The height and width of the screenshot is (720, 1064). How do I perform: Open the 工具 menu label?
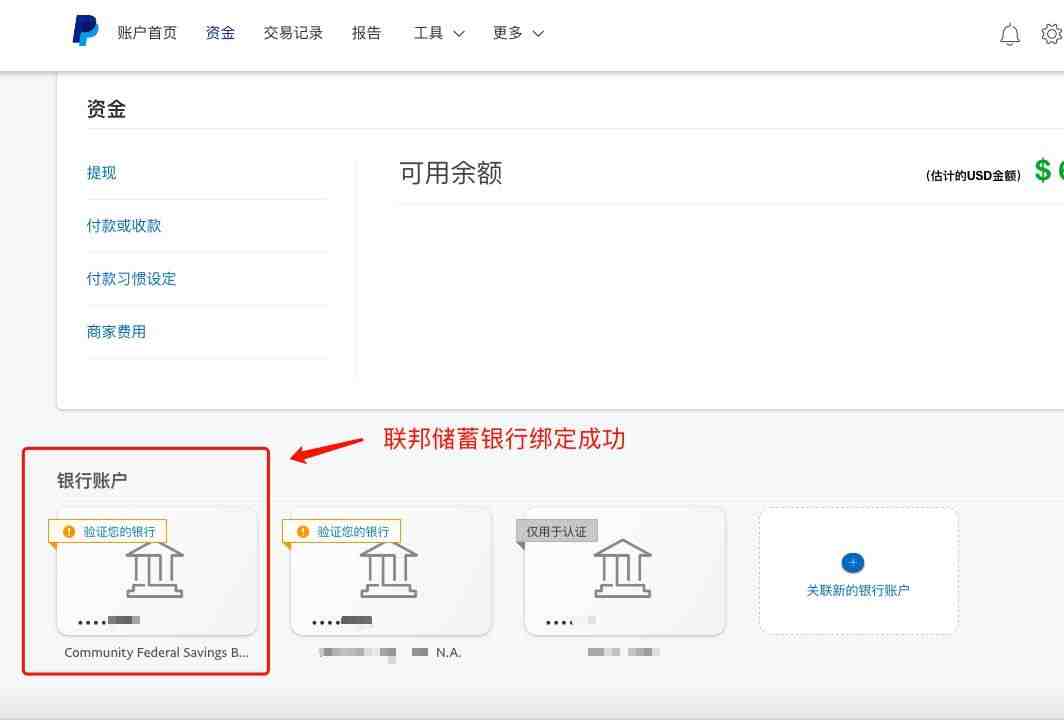click(428, 33)
